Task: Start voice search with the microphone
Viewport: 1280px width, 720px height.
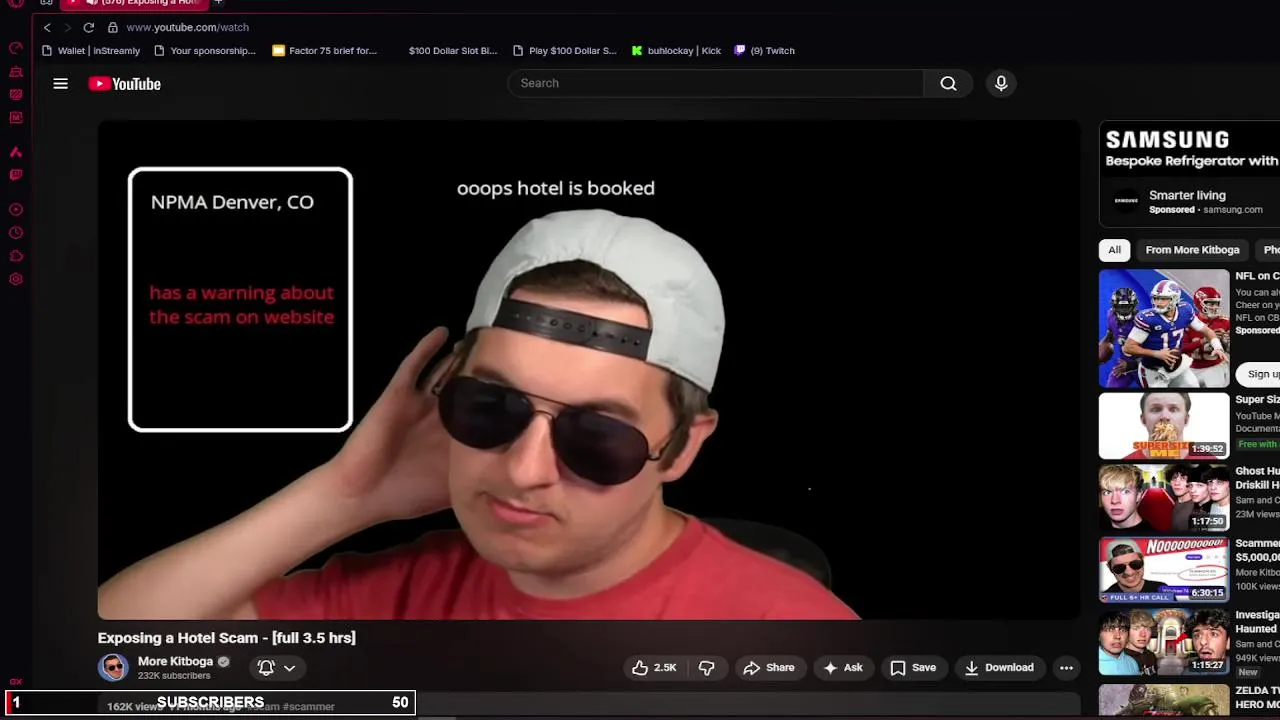Action: [1001, 84]
